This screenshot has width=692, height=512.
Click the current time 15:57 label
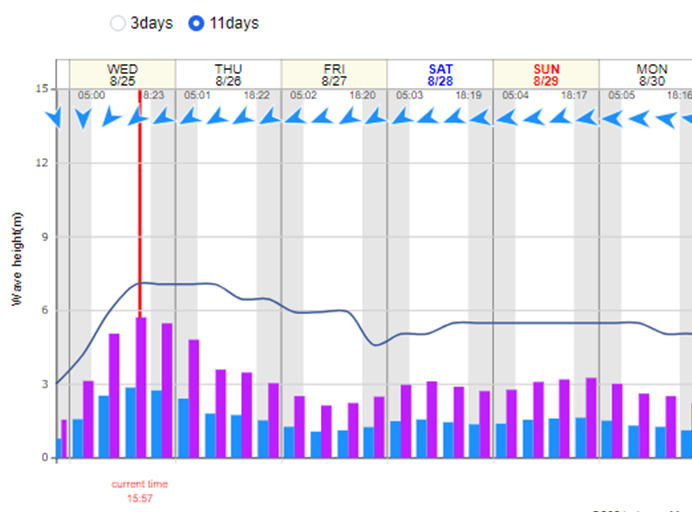139,490
